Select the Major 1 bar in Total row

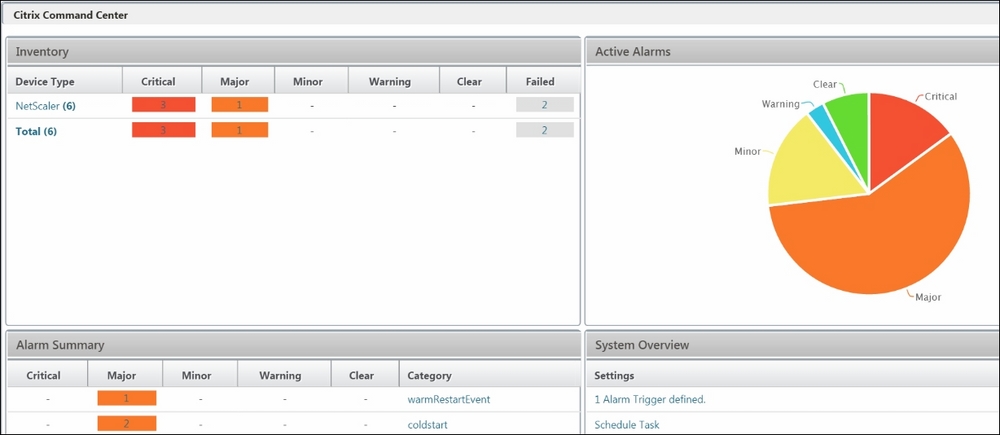point(239,130)
